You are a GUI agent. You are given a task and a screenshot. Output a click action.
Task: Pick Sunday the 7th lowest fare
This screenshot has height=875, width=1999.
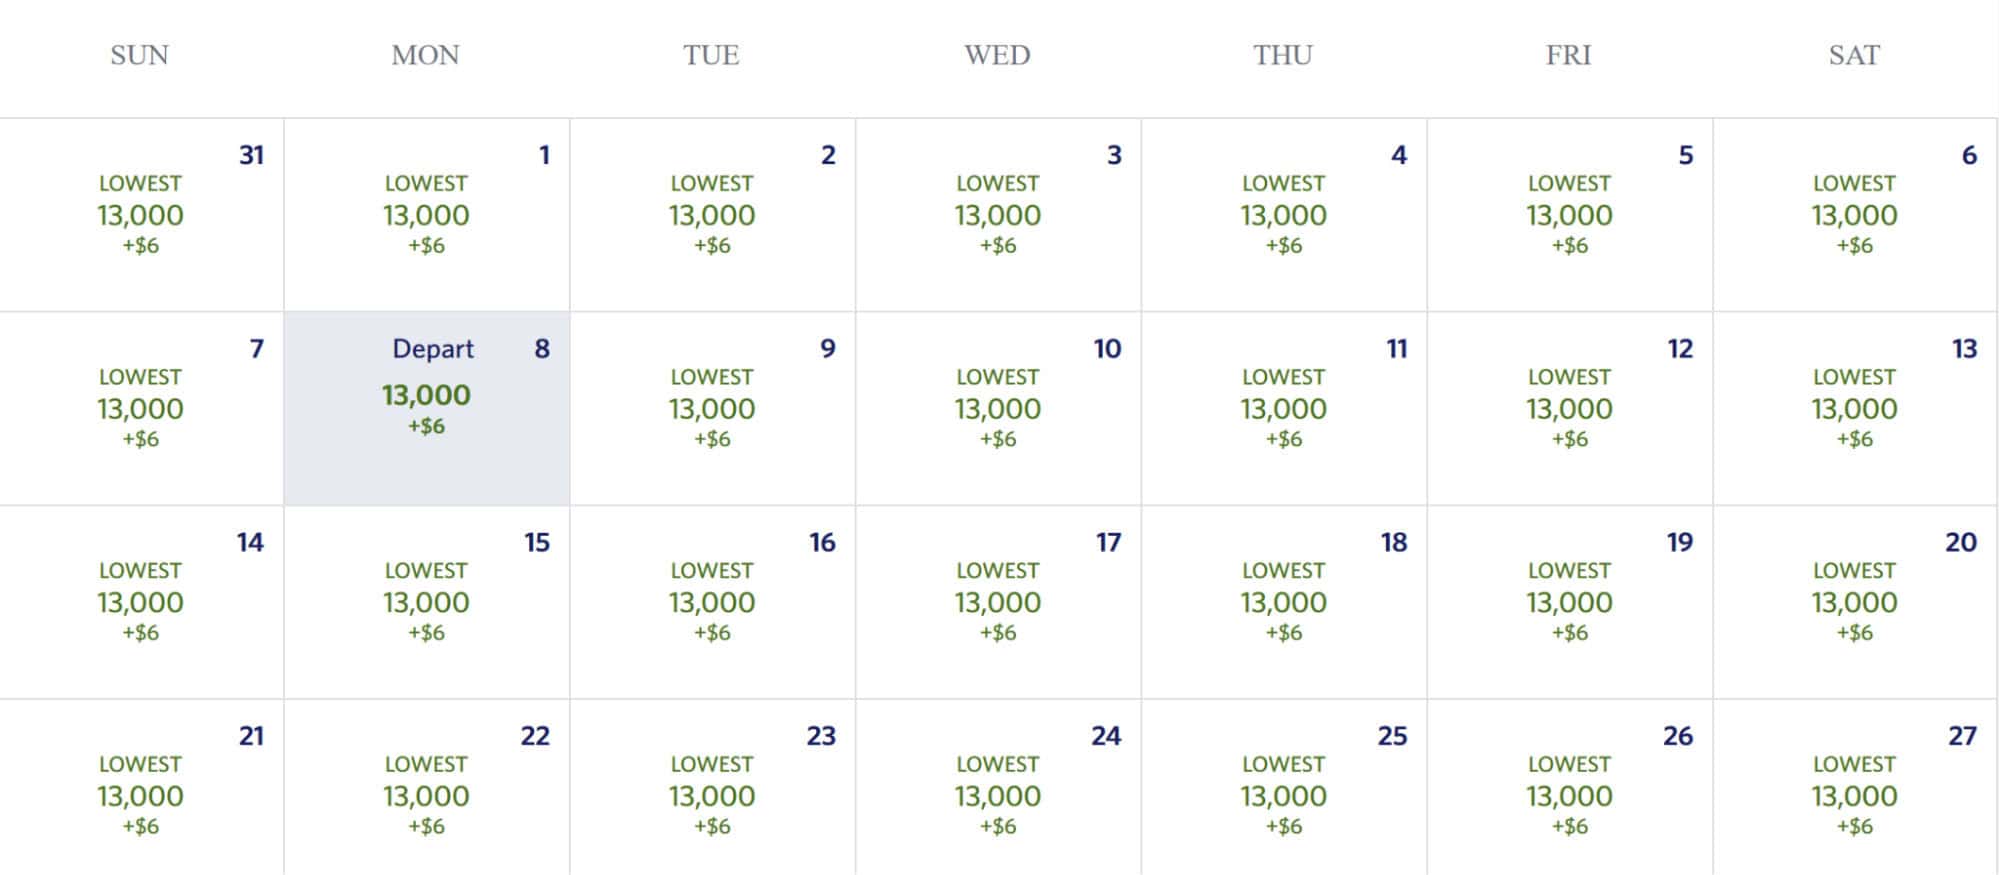point(141,408)
